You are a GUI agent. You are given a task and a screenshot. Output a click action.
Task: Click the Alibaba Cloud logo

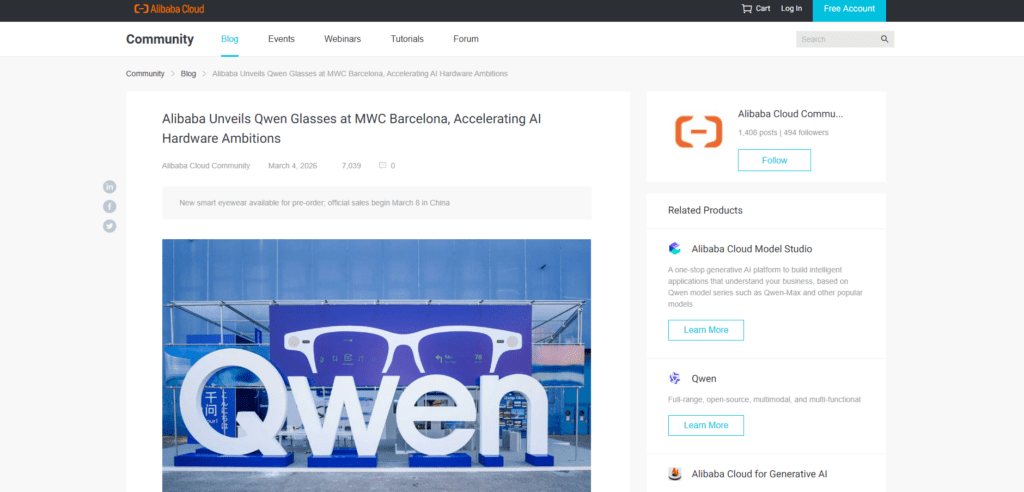[x=169, y=9]
